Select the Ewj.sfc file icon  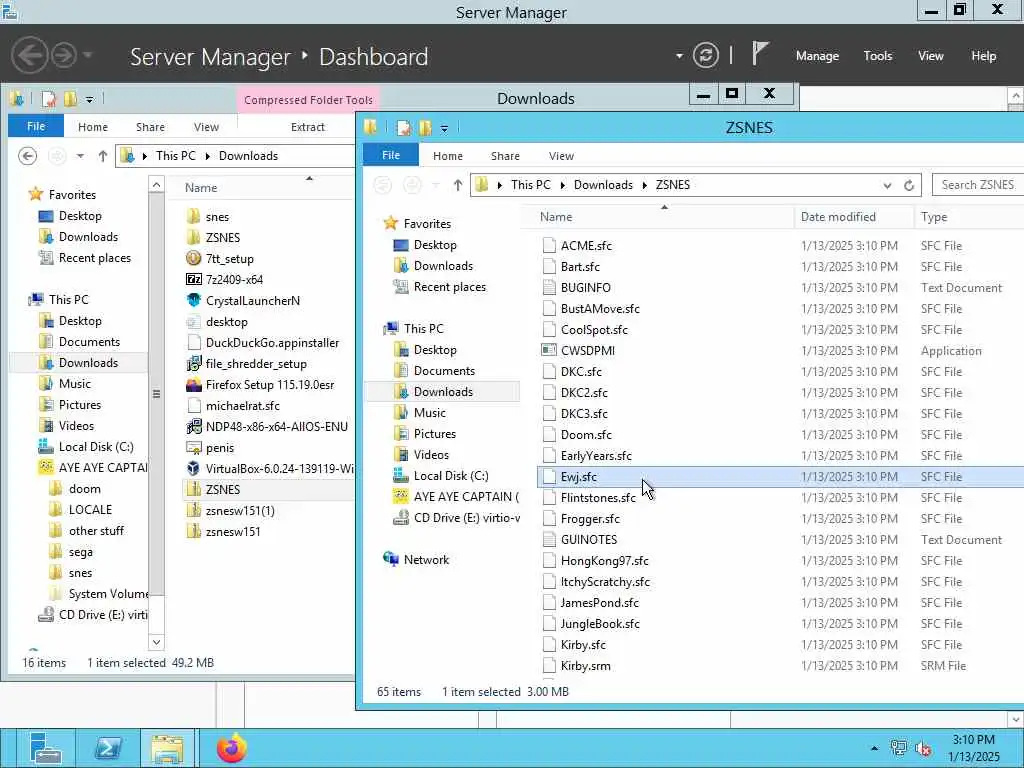click(549, 476)
